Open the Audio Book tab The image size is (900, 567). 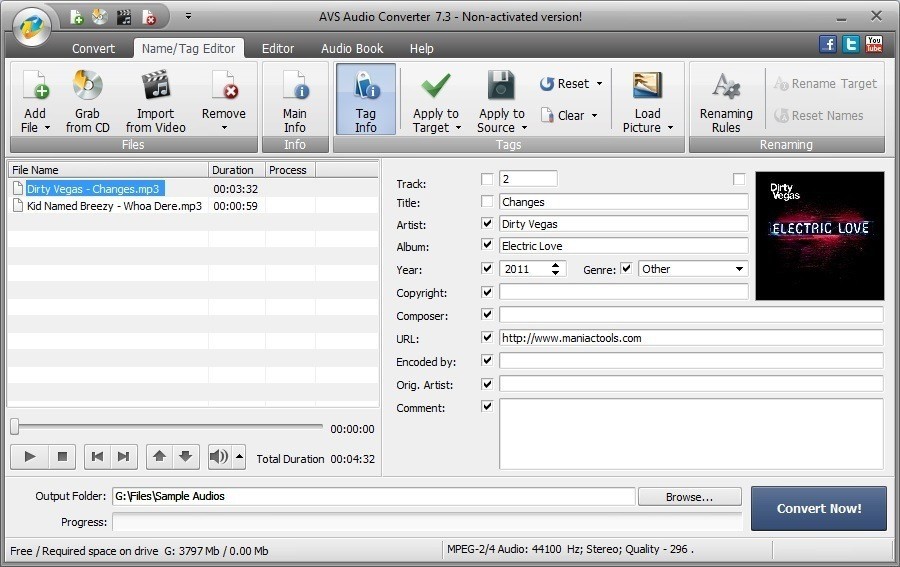(x=352, y=49)
